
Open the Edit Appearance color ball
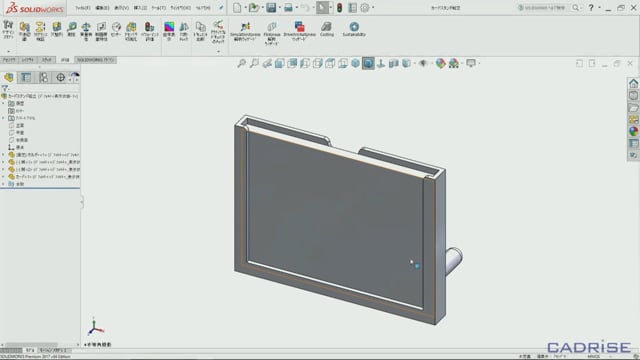point(440,63)
